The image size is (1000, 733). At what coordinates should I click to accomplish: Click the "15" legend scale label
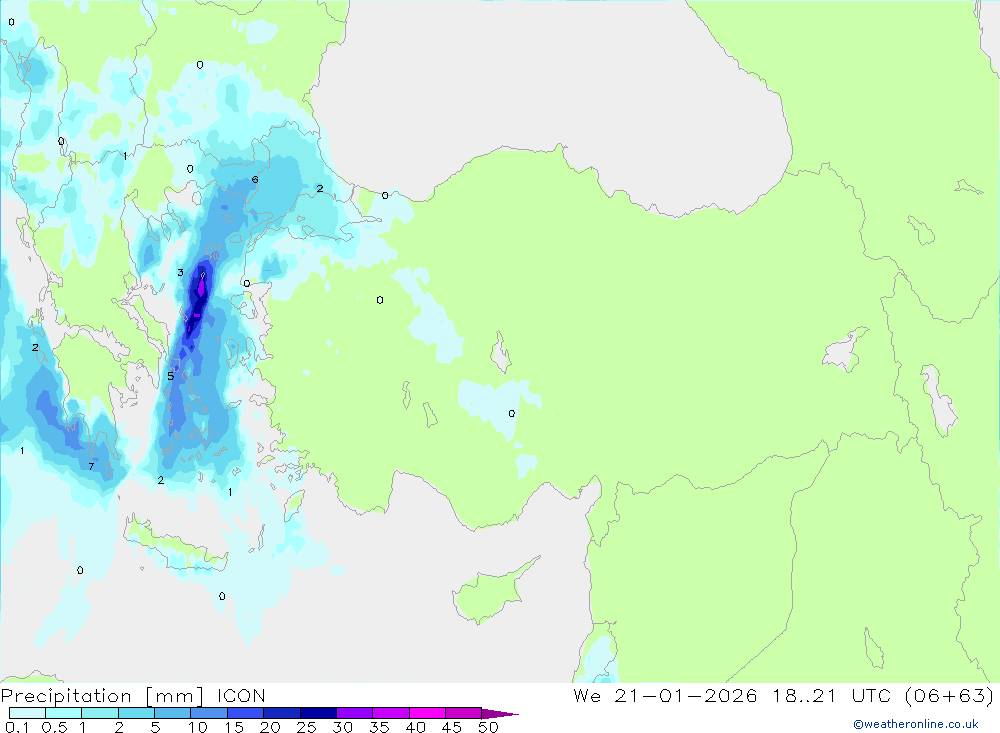[234, 727]
